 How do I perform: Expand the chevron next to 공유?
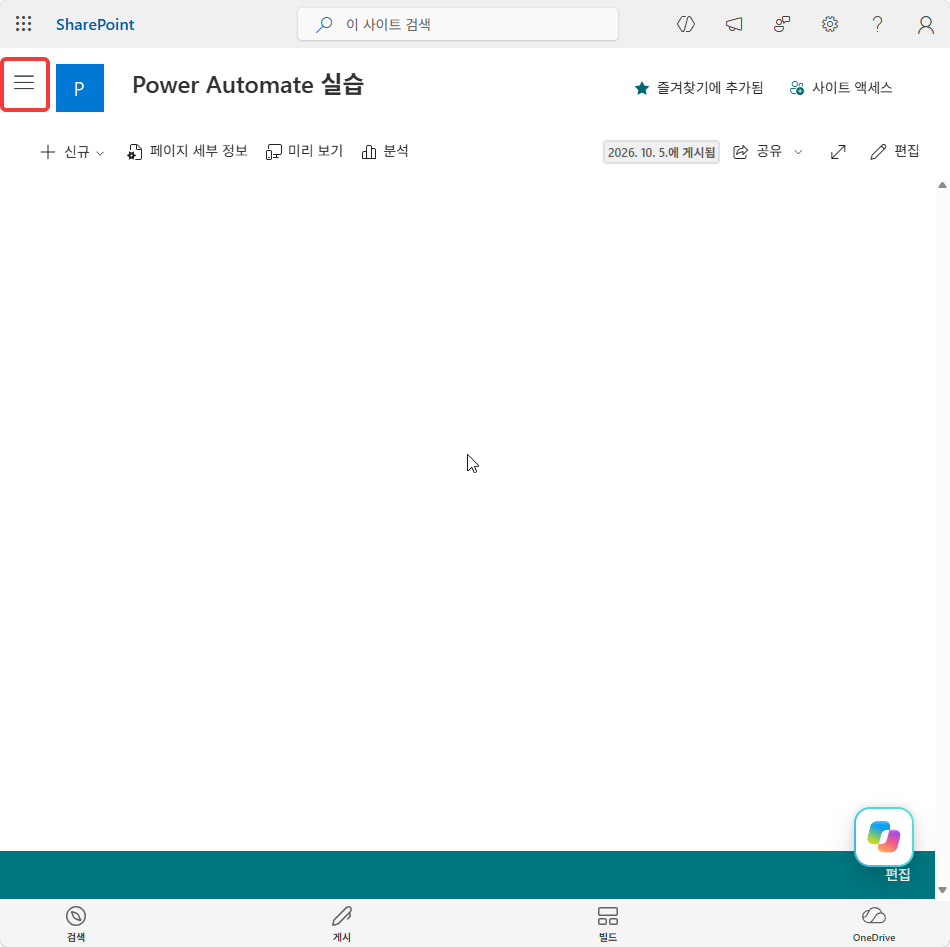799,152
